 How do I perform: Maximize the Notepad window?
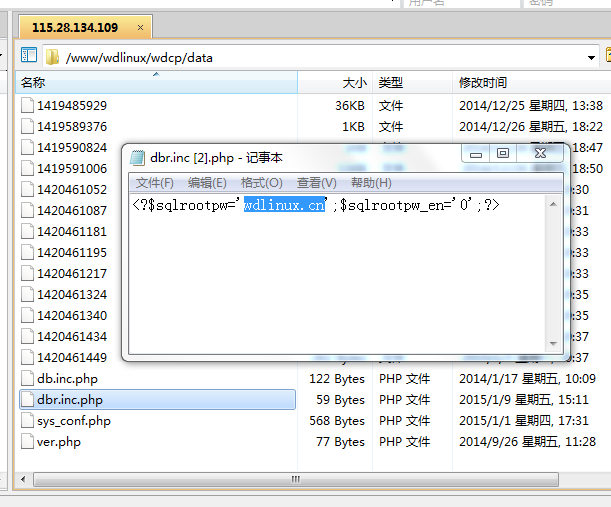point(503,154)
